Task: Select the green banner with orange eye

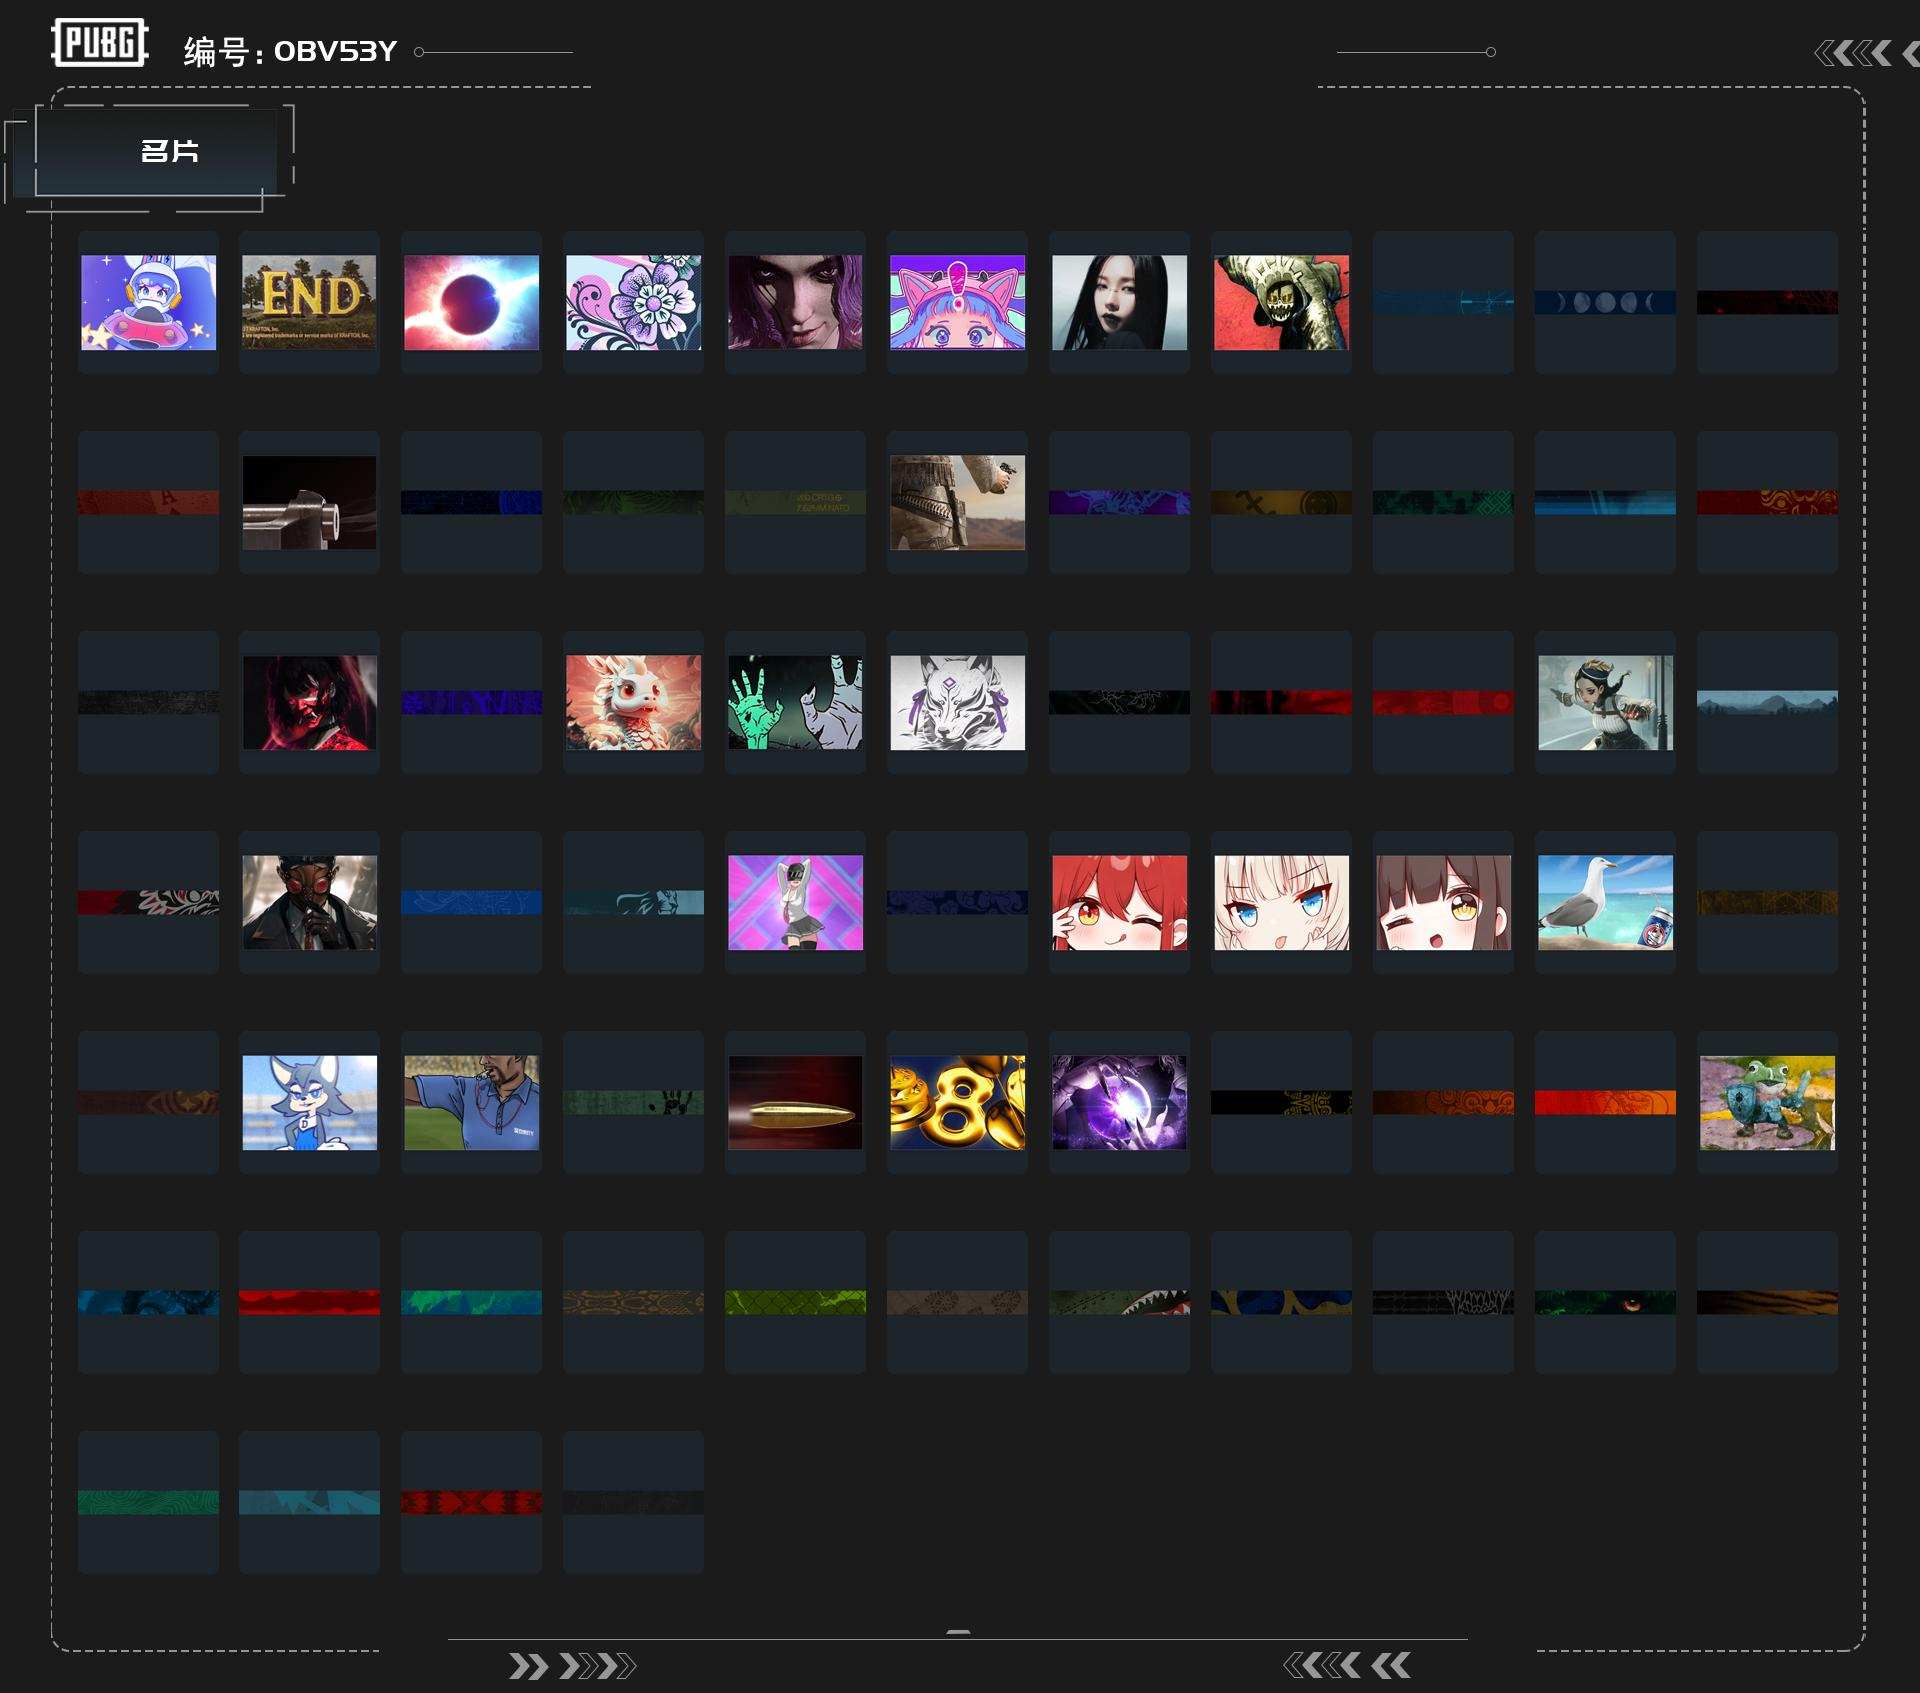Action: pyautogui.click(x=1605, y=1302)
